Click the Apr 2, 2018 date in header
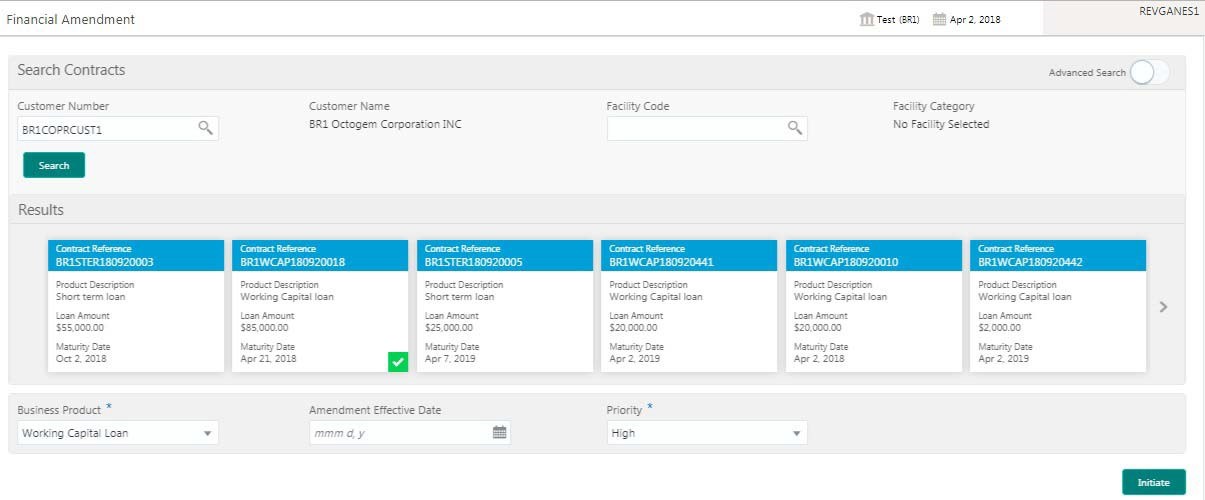Screen dimensions: 1205x500 pos(975,20)
